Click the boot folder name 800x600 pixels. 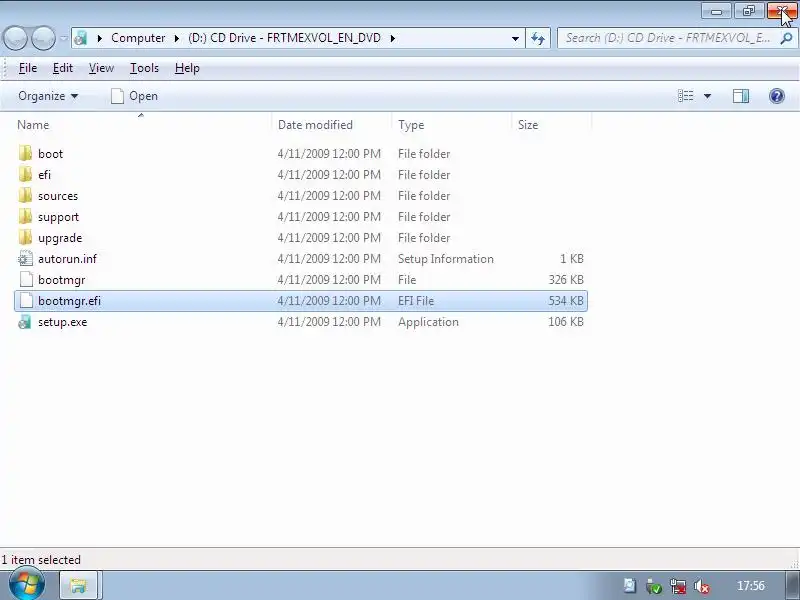click(51, 154)
